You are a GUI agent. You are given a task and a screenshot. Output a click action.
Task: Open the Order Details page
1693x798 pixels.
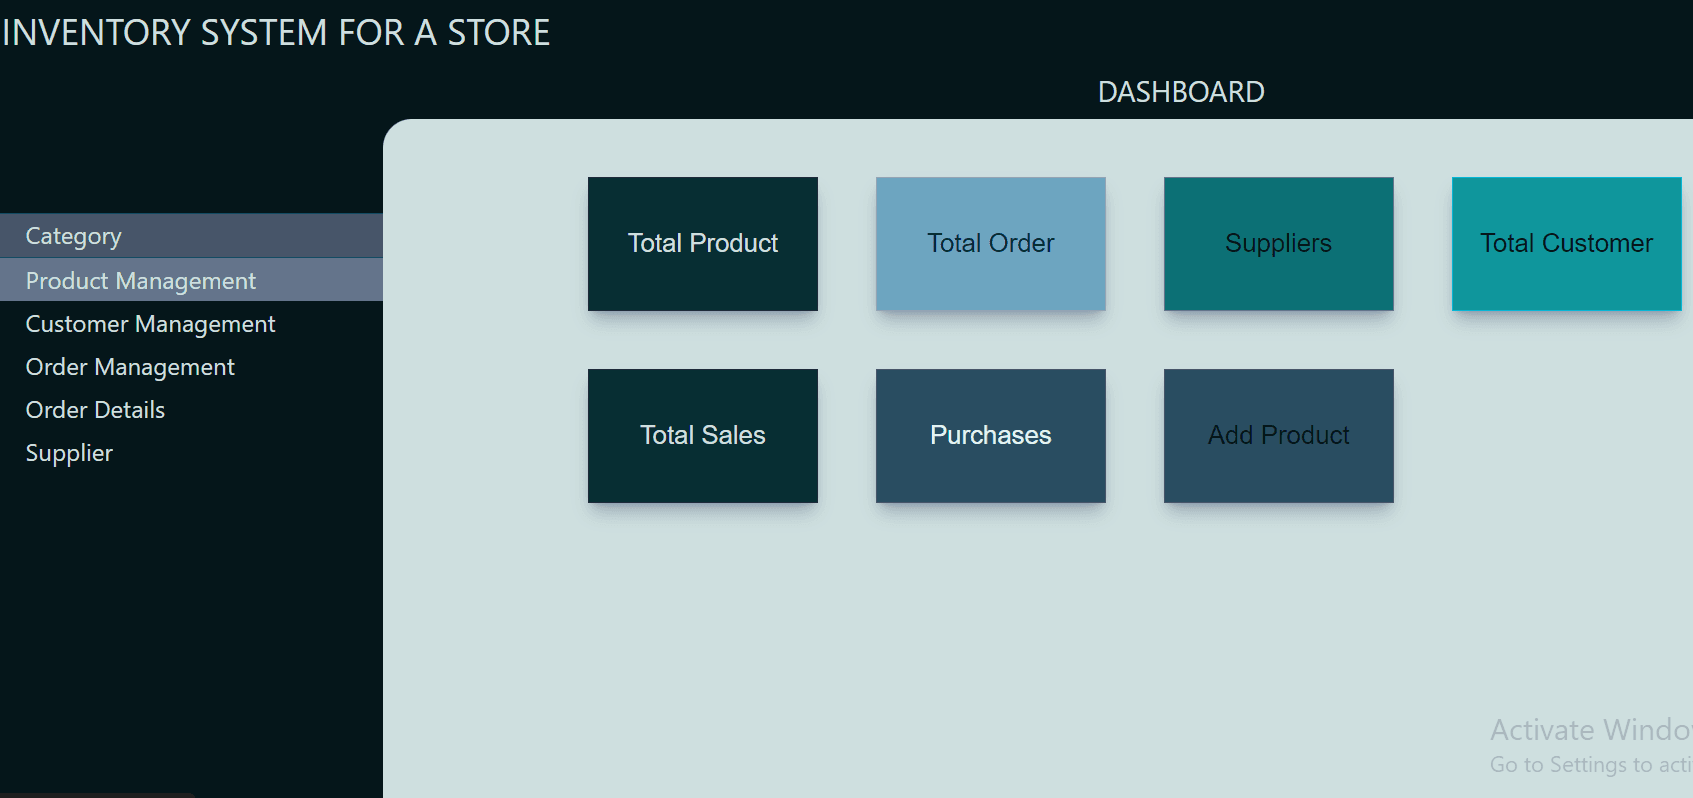(x=95, y=410)
